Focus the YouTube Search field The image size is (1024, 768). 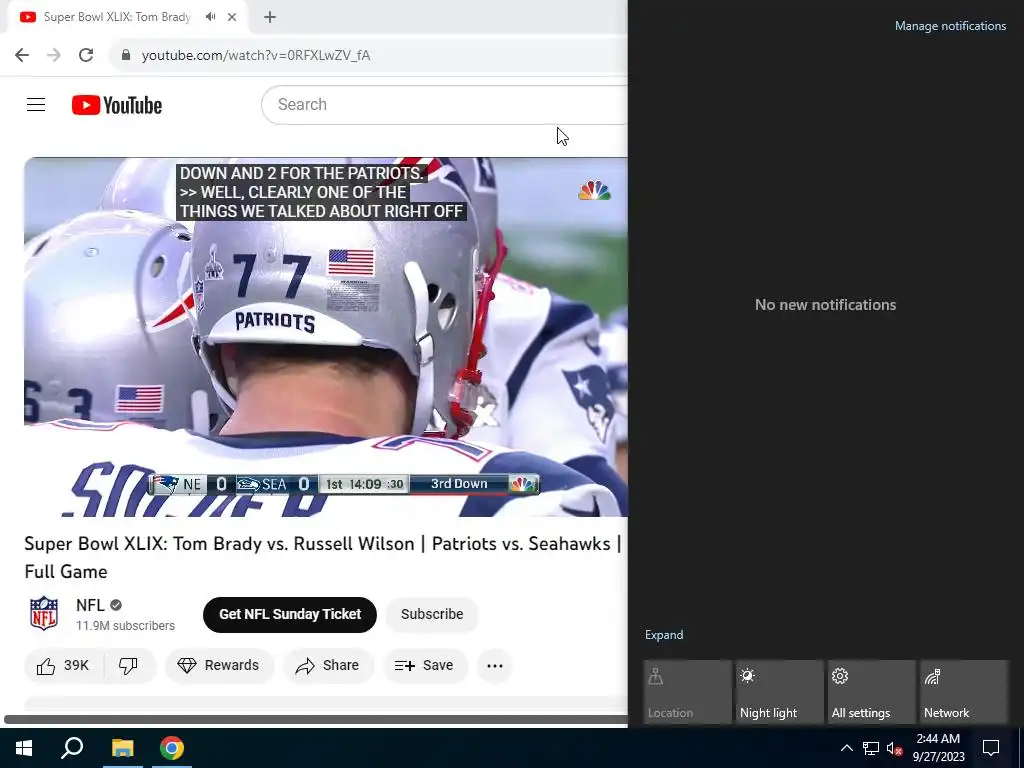444,104
